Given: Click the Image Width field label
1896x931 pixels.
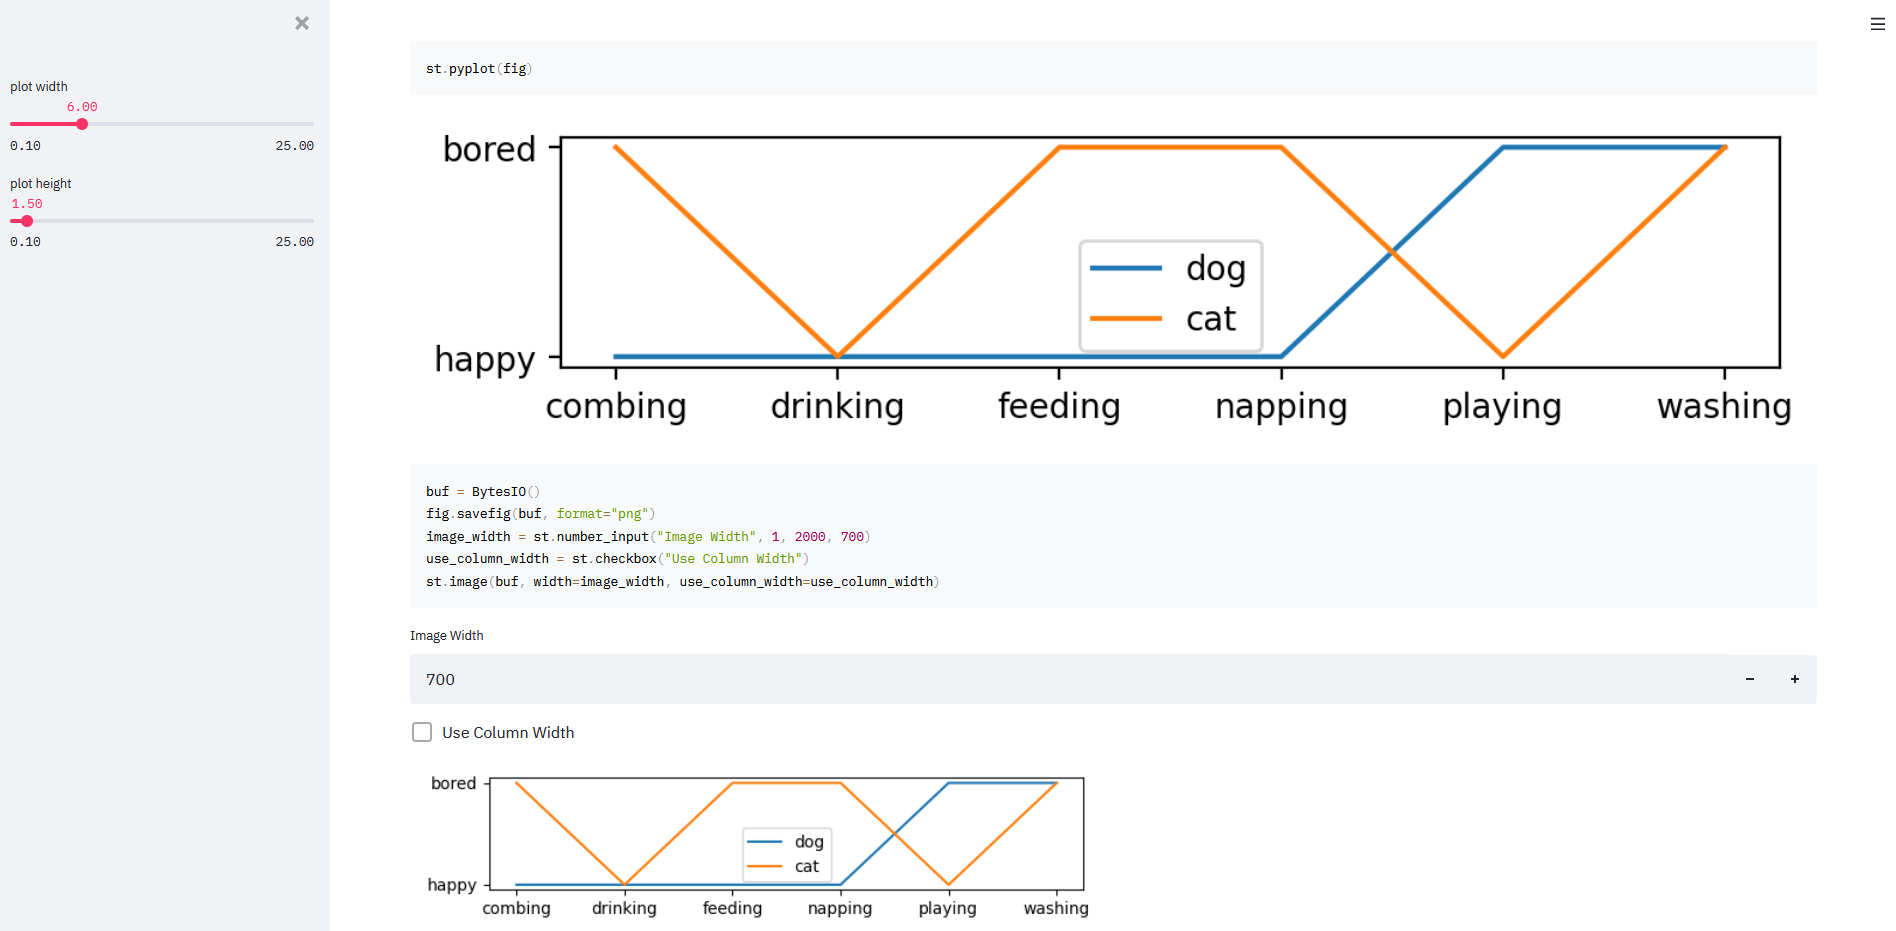Looking at the screenshot, I should coord(446,635).
